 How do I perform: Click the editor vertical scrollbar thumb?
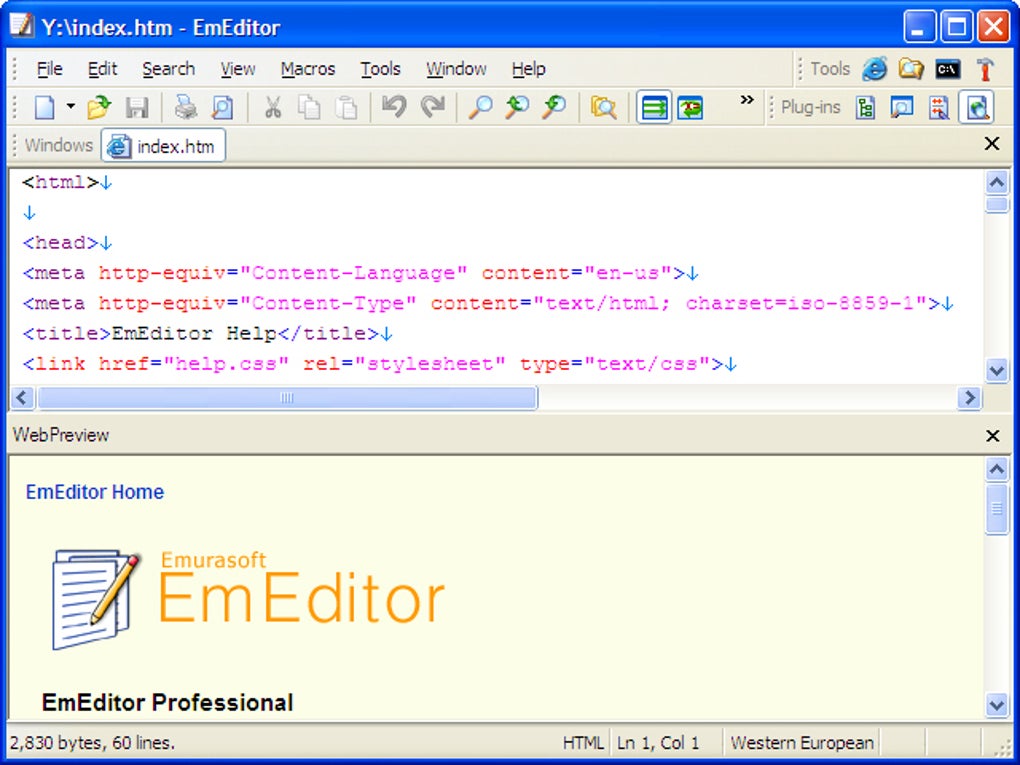[x=997, y=205]
